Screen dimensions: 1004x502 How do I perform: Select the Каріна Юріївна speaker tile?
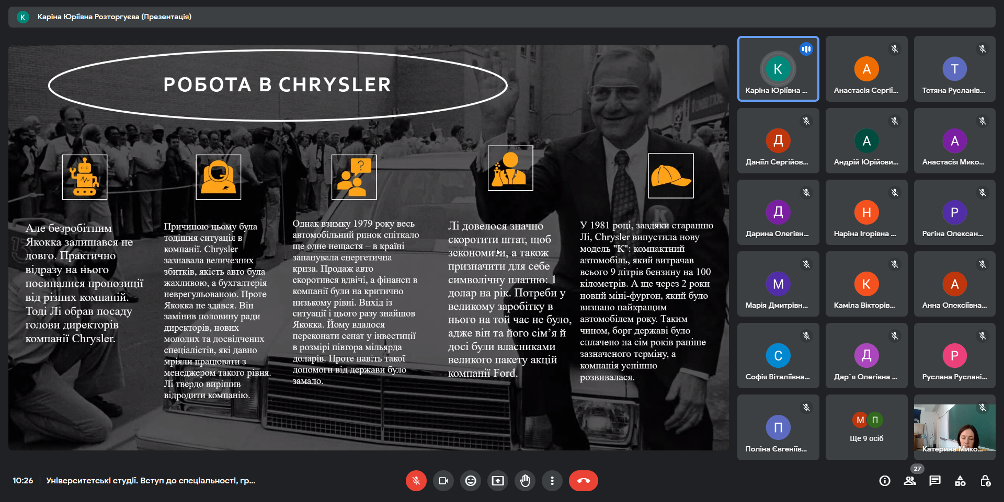click(778, 69)
